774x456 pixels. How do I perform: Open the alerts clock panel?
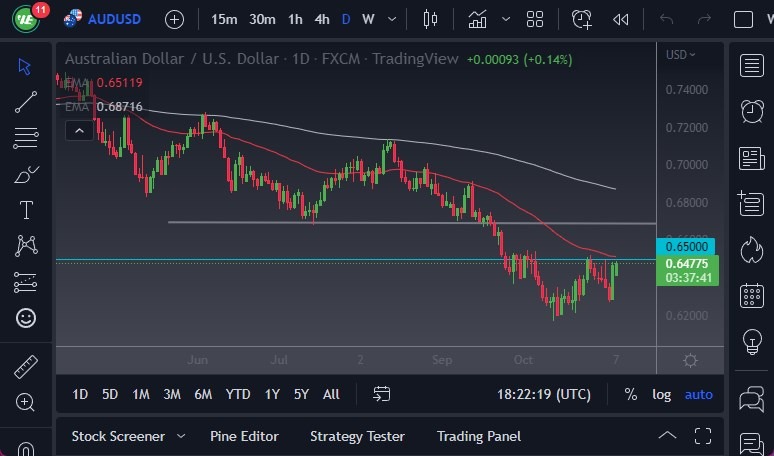751,111
